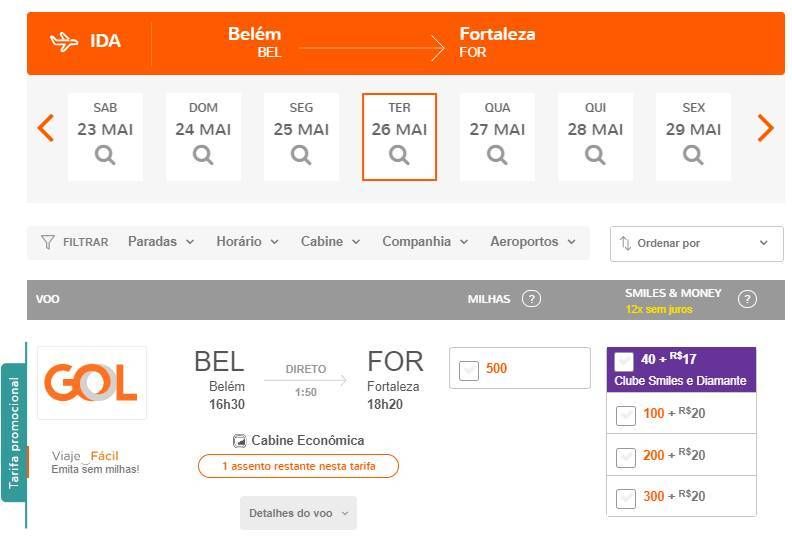
Task: Open the Milhas help question mark
Action: click(531, 299)
